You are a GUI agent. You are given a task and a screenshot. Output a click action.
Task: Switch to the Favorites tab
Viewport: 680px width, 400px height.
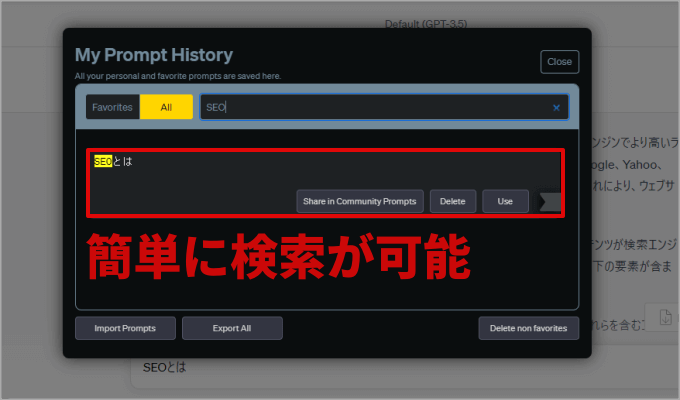pos(112,108)
